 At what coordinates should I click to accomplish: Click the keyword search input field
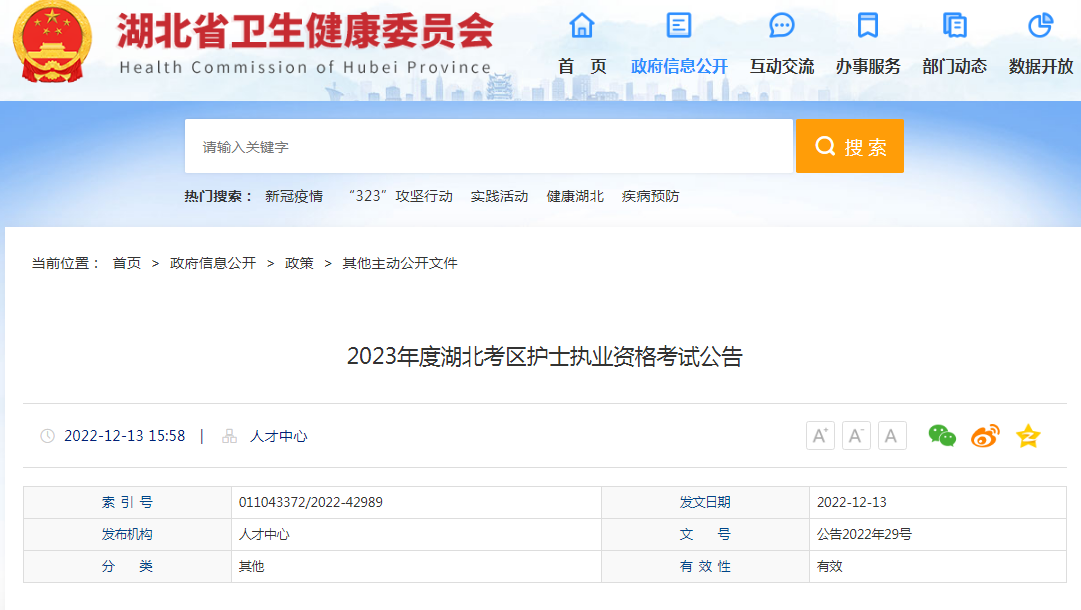pos(488,147)
